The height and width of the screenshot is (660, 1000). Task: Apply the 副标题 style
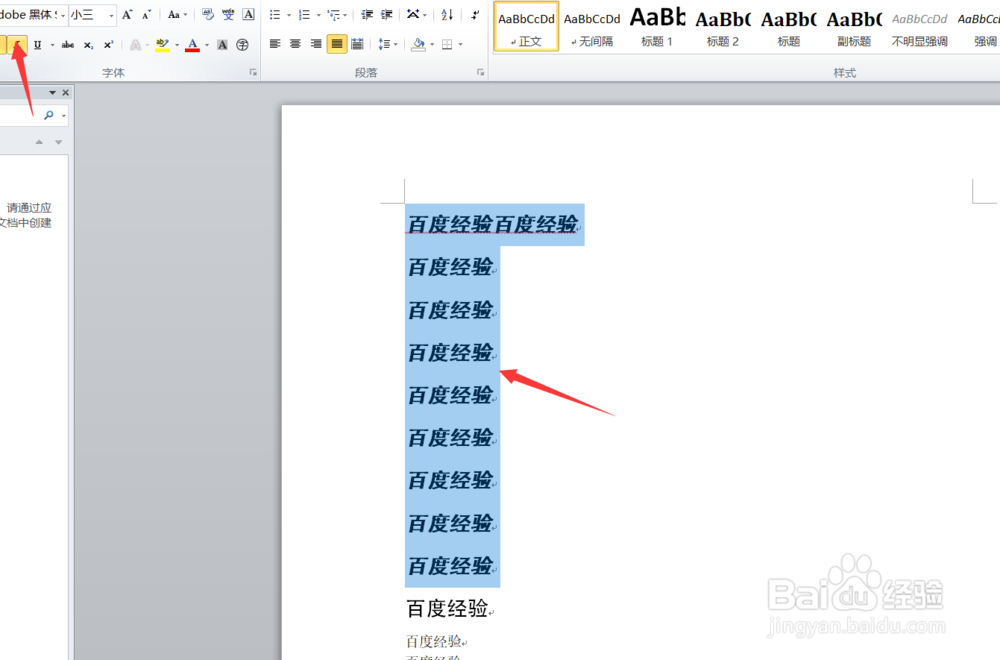pos(854,27)
